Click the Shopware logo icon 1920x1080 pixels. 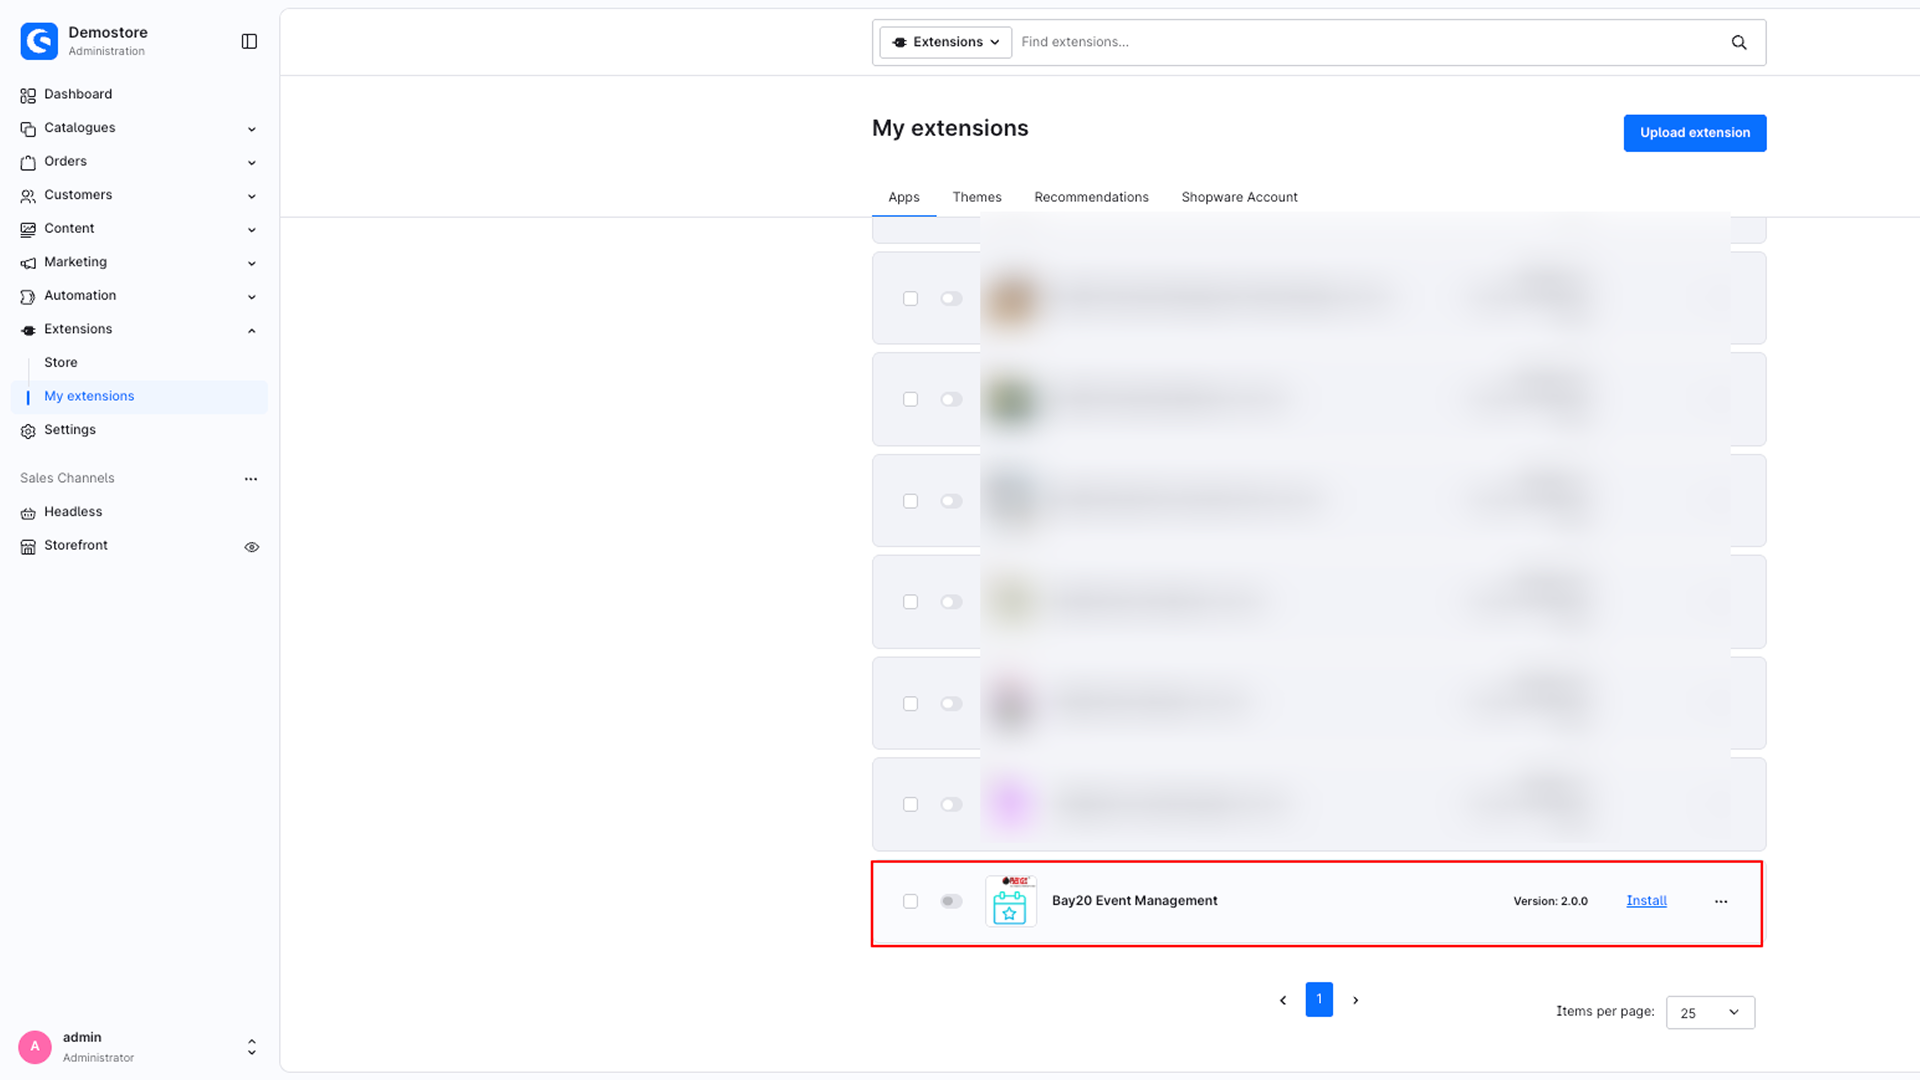pos(39,41)
